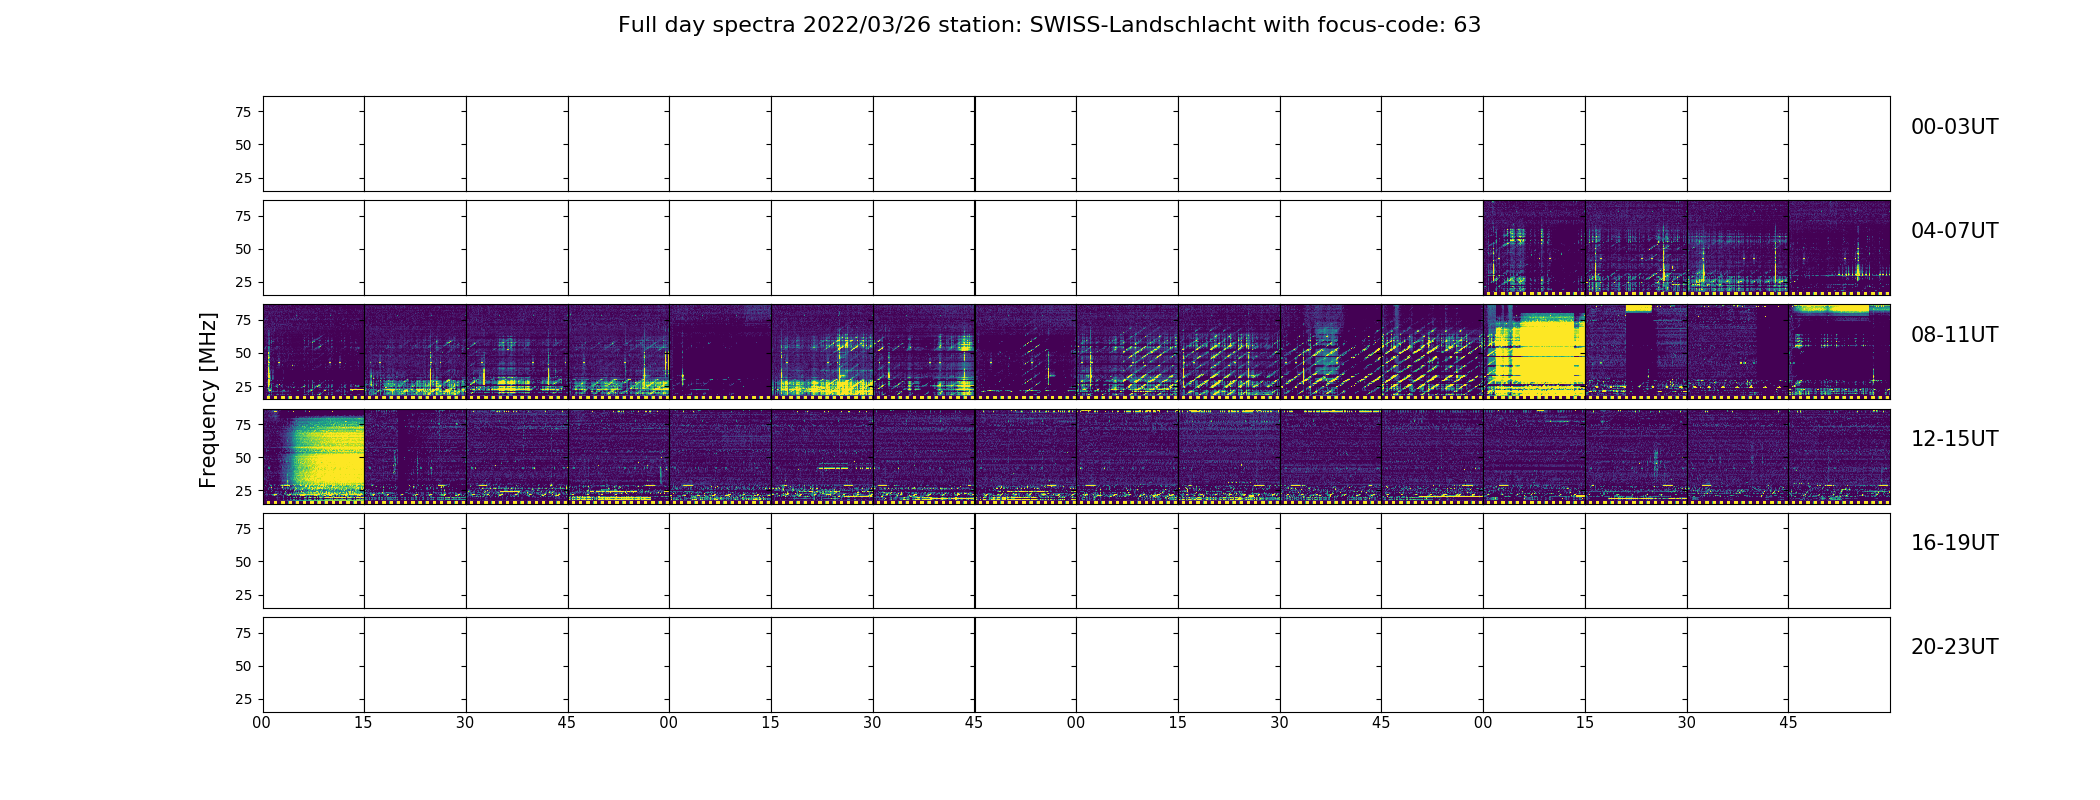Click the 'Frequency [MHz]' axis label
The image size is (2100, 800).
[208, 400]
